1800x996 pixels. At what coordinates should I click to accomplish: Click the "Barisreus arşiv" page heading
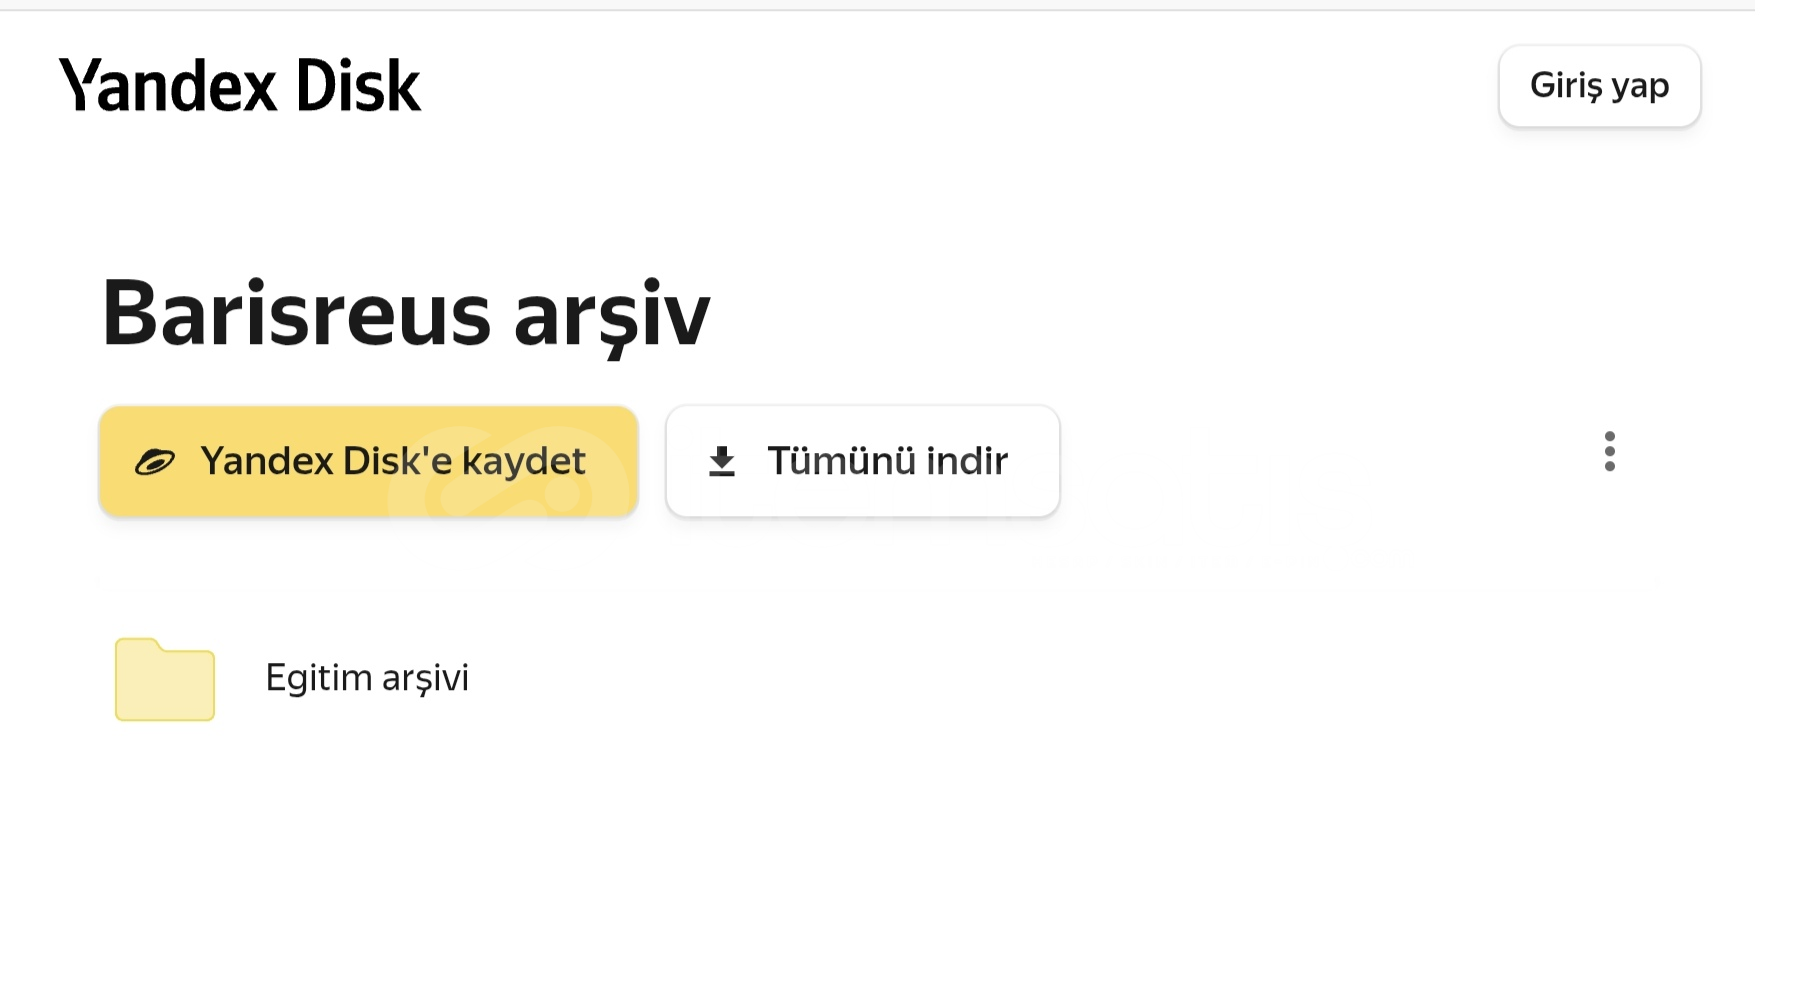point(406,314)
